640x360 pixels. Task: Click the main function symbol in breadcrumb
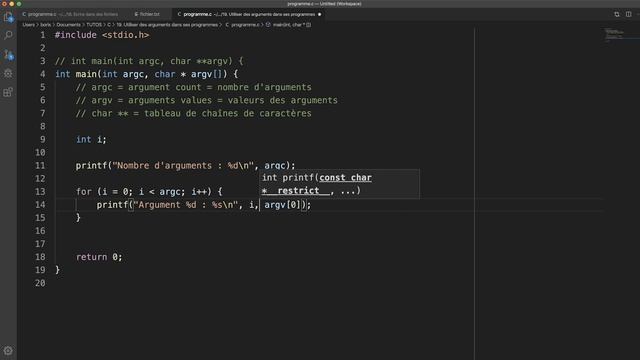(x=289, y=25)
